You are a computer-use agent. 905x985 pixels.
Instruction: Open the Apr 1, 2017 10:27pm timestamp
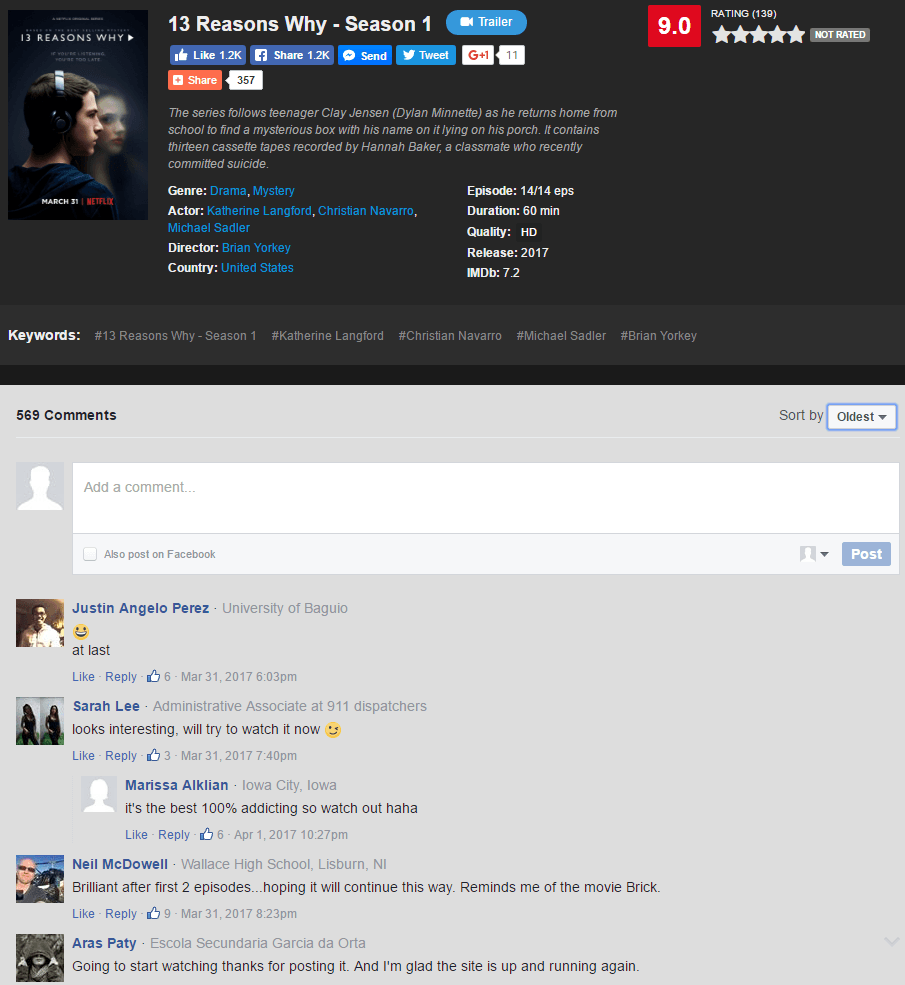[x=291, y=835]
